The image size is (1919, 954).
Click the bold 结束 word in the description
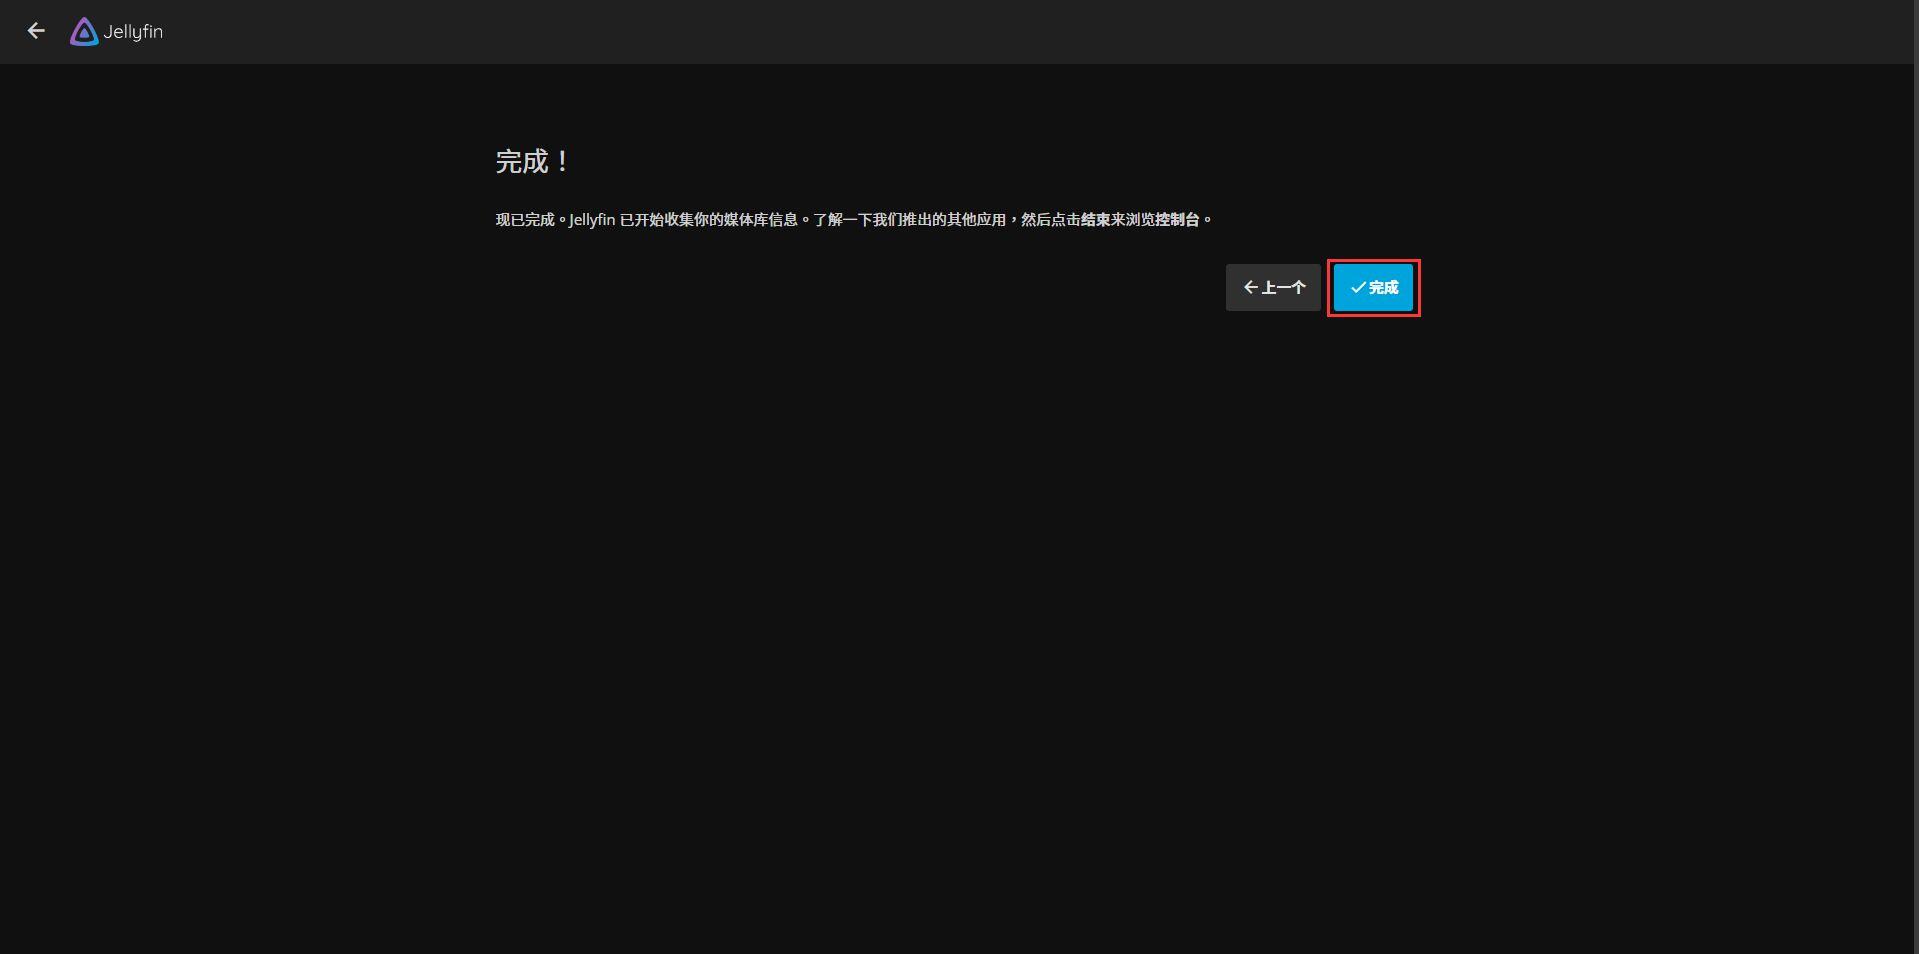(1096, 219)
